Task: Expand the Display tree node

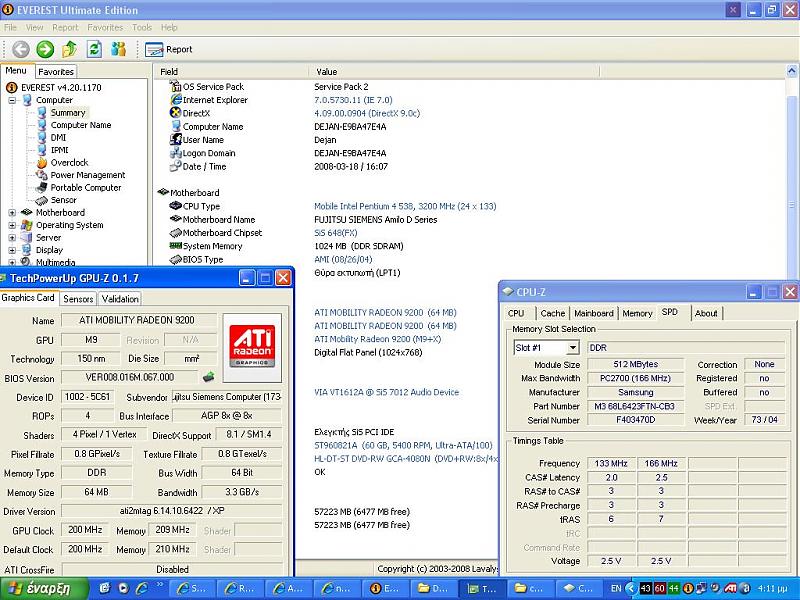Action: pyautogui.click(x=12, y=250)
